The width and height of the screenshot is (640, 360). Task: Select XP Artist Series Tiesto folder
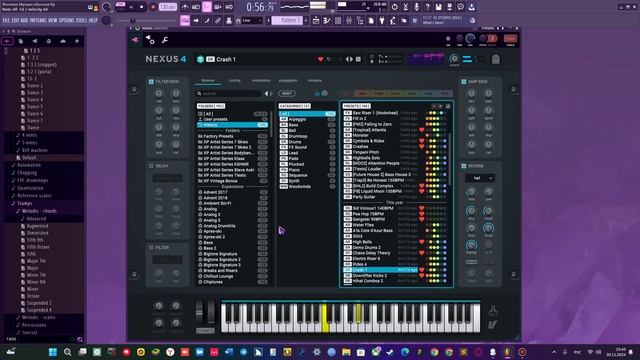click(x=232, y=175)
